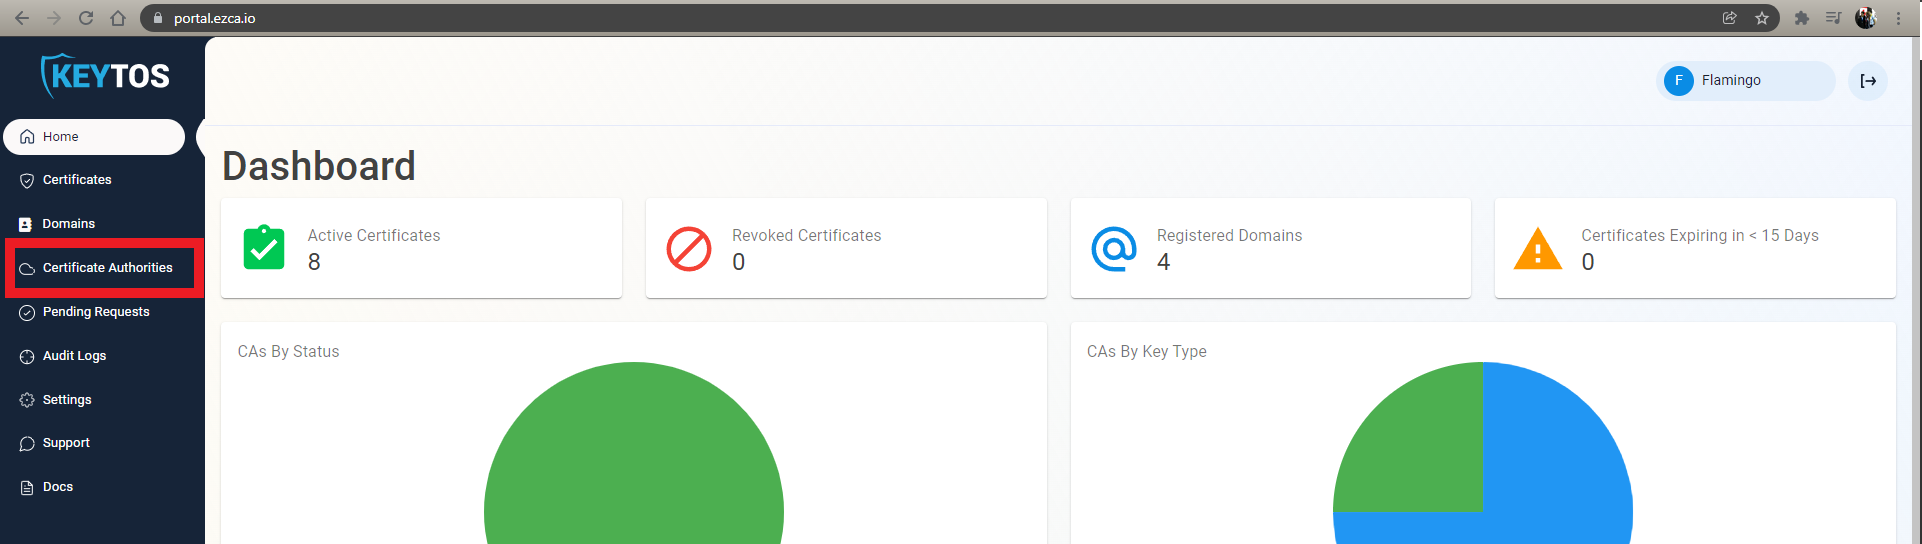
Task: Open the browser profile avatar
Action: point(1866,18)
